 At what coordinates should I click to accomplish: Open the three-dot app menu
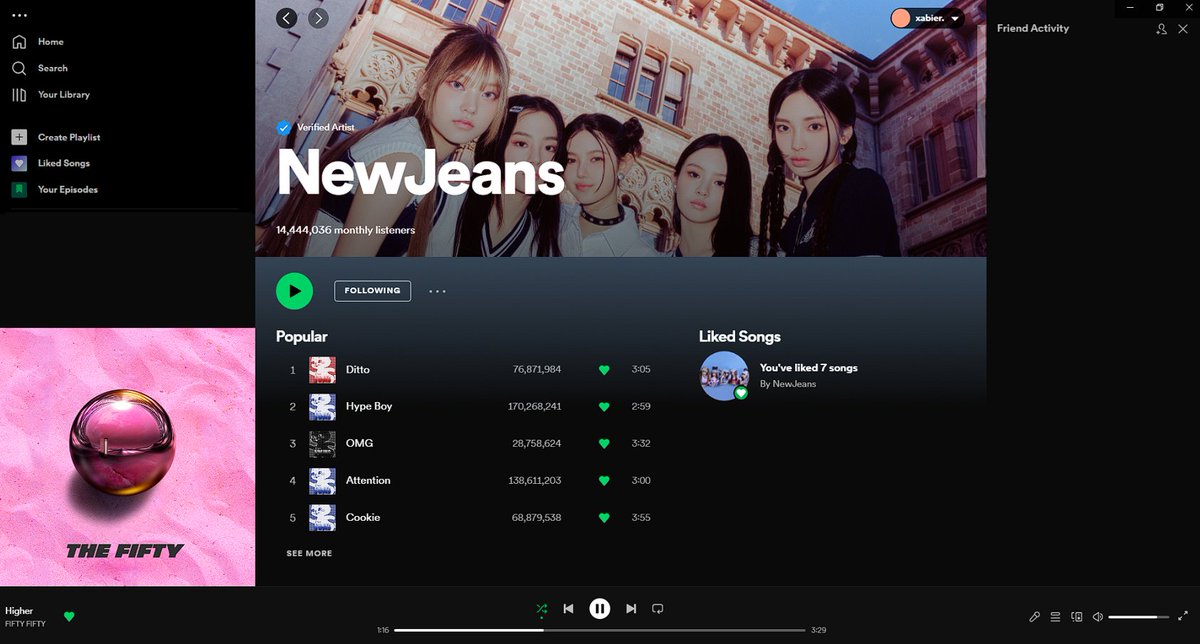19,15
